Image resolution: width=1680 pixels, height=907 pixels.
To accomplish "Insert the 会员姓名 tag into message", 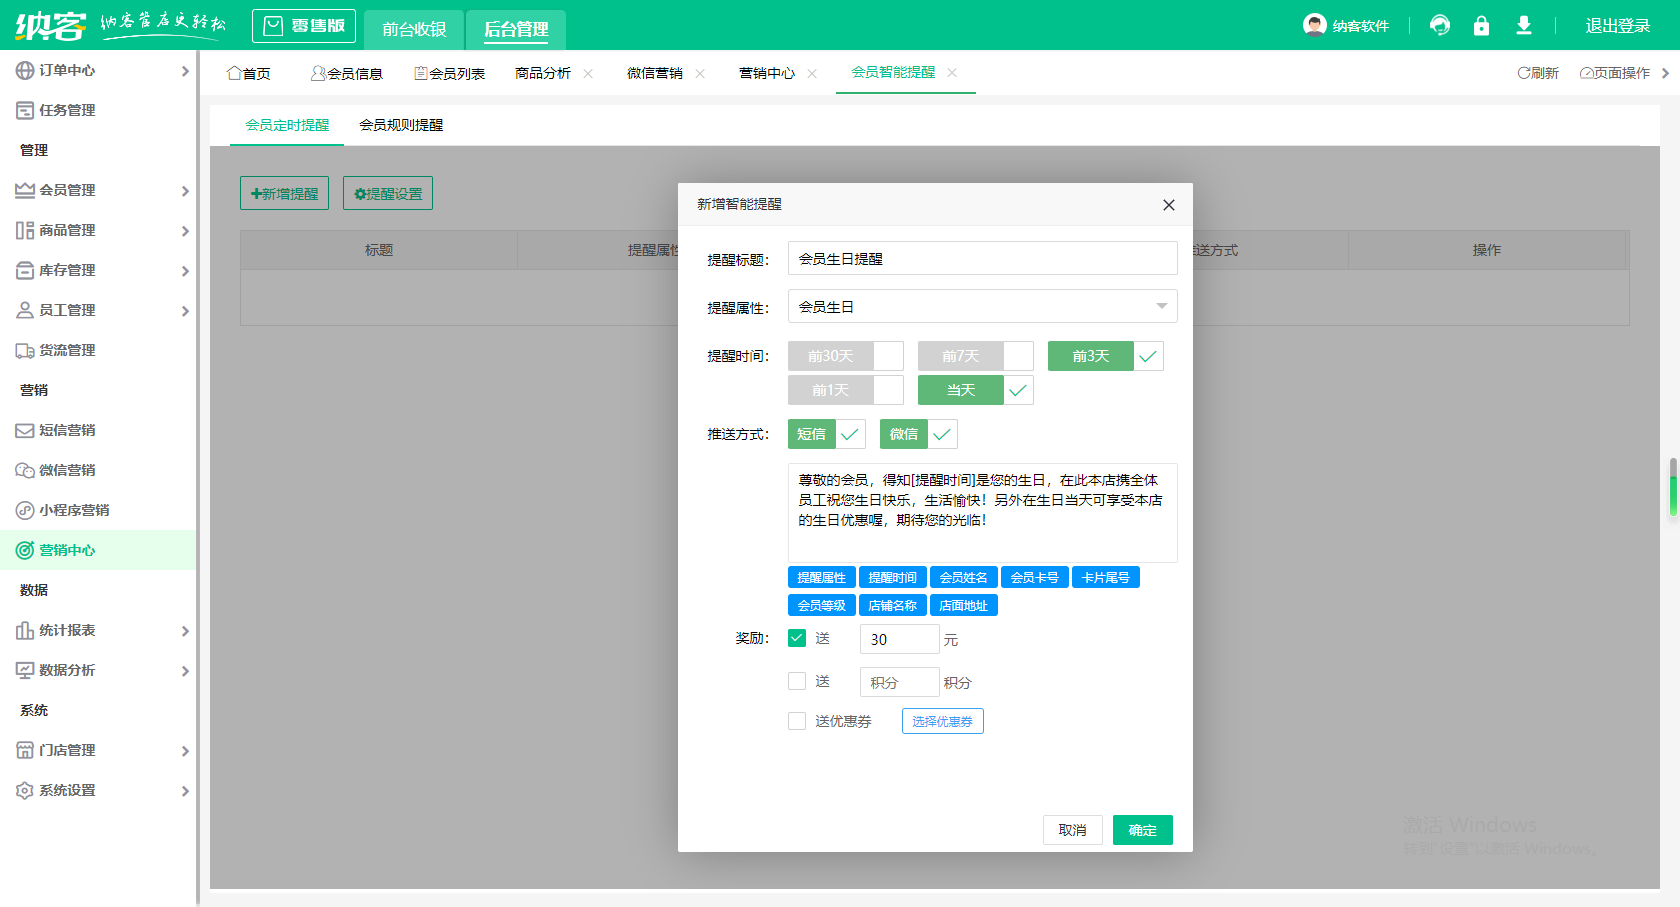I will tap(963, 577).
